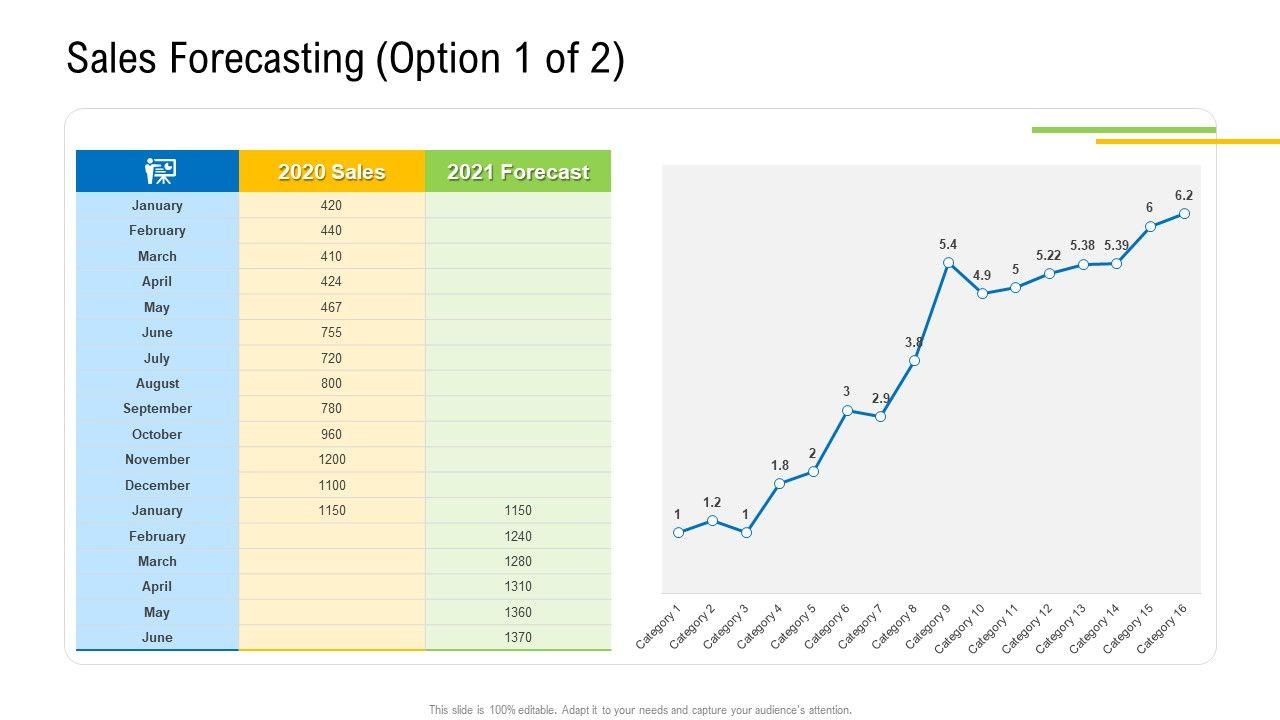Select the Category 6 data point marker
The height and width of the screenshot is (720, 1280).
[847, 410]
